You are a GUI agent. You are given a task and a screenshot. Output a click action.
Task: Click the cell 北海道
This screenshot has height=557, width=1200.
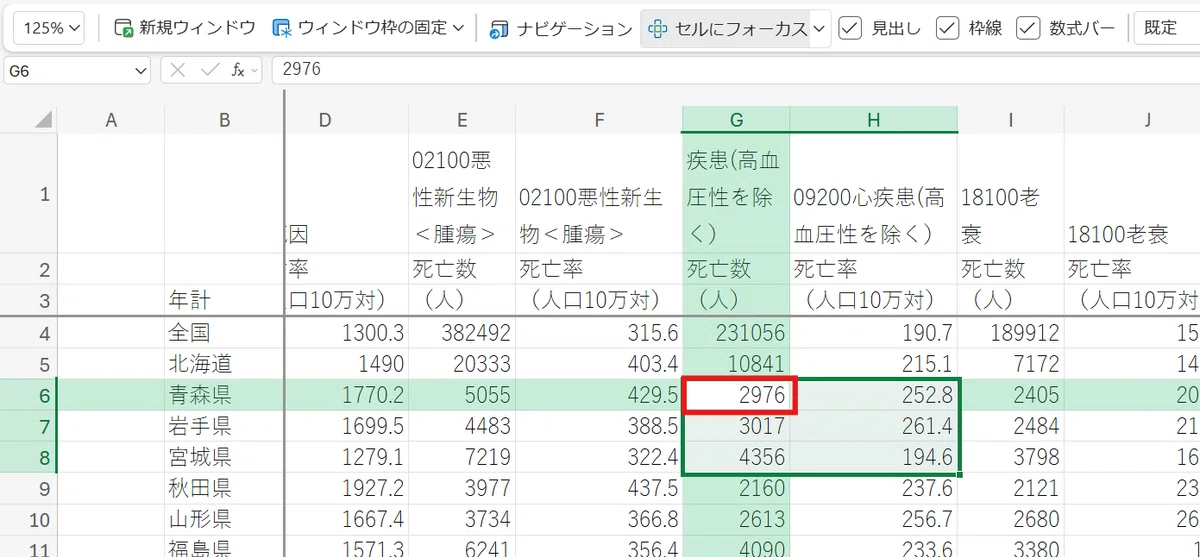click(224, 363)
